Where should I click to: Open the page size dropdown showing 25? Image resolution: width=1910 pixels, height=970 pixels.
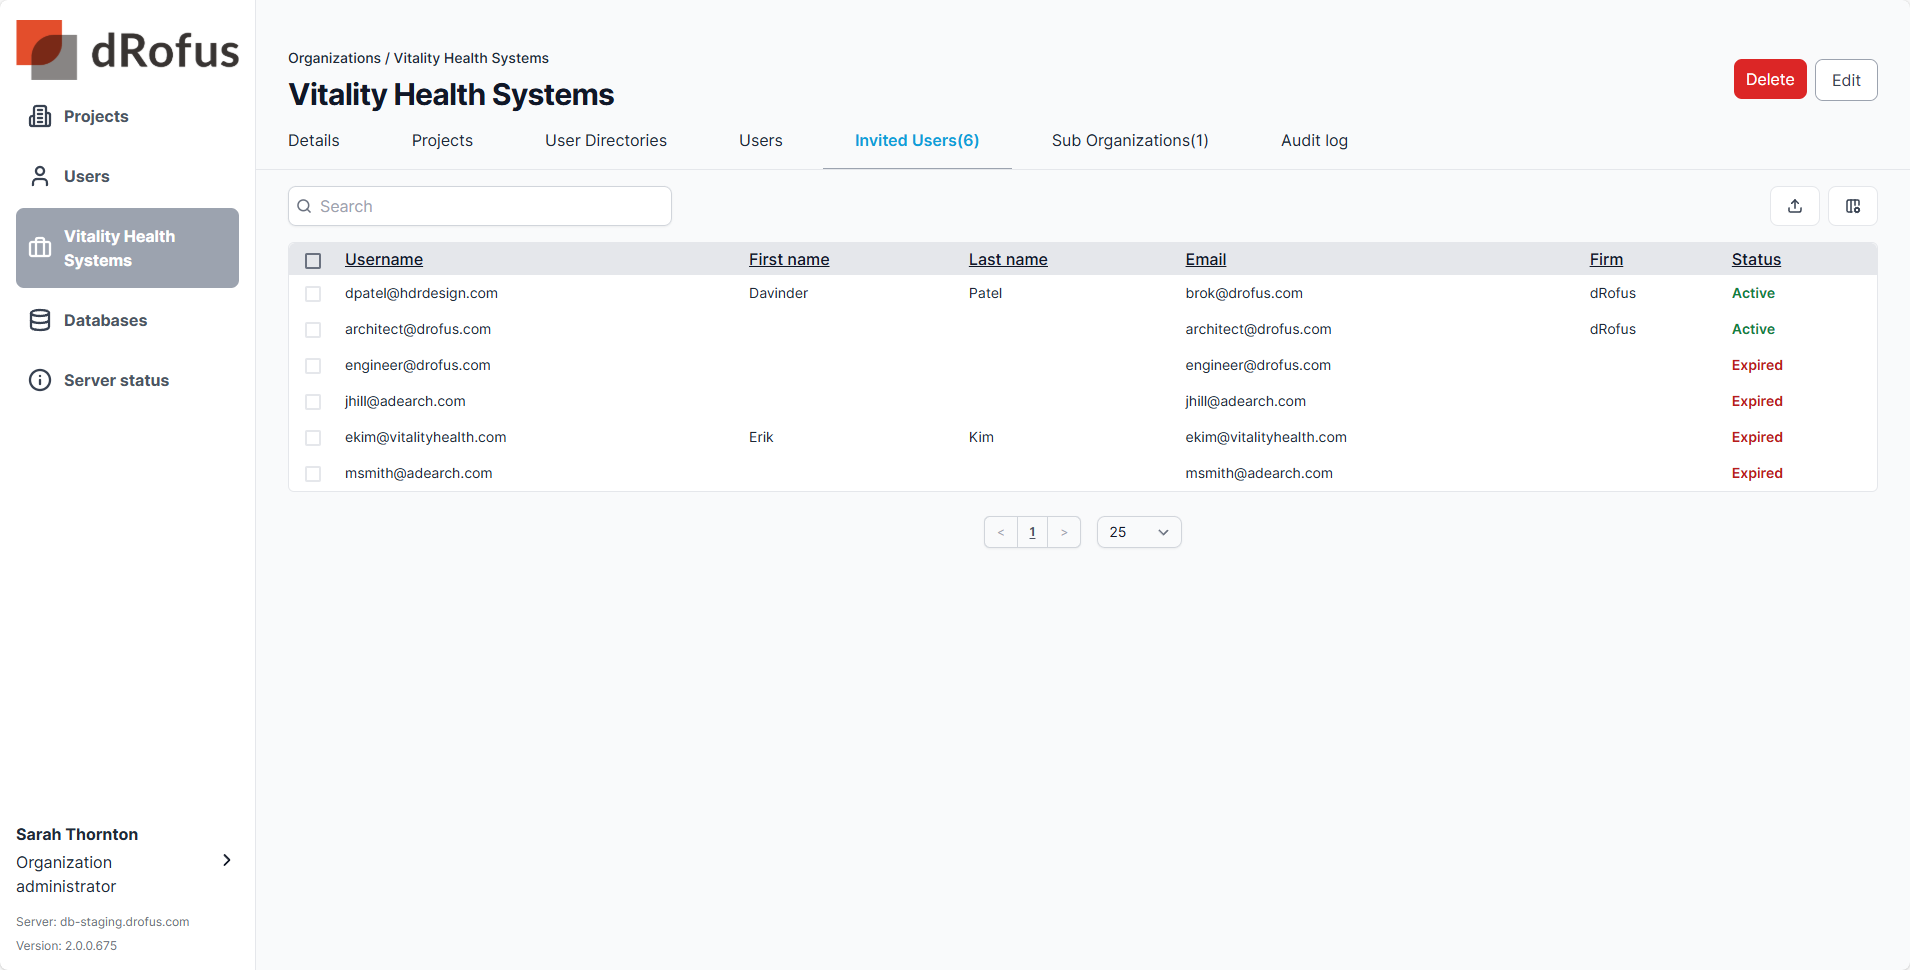click(1138, 532)
